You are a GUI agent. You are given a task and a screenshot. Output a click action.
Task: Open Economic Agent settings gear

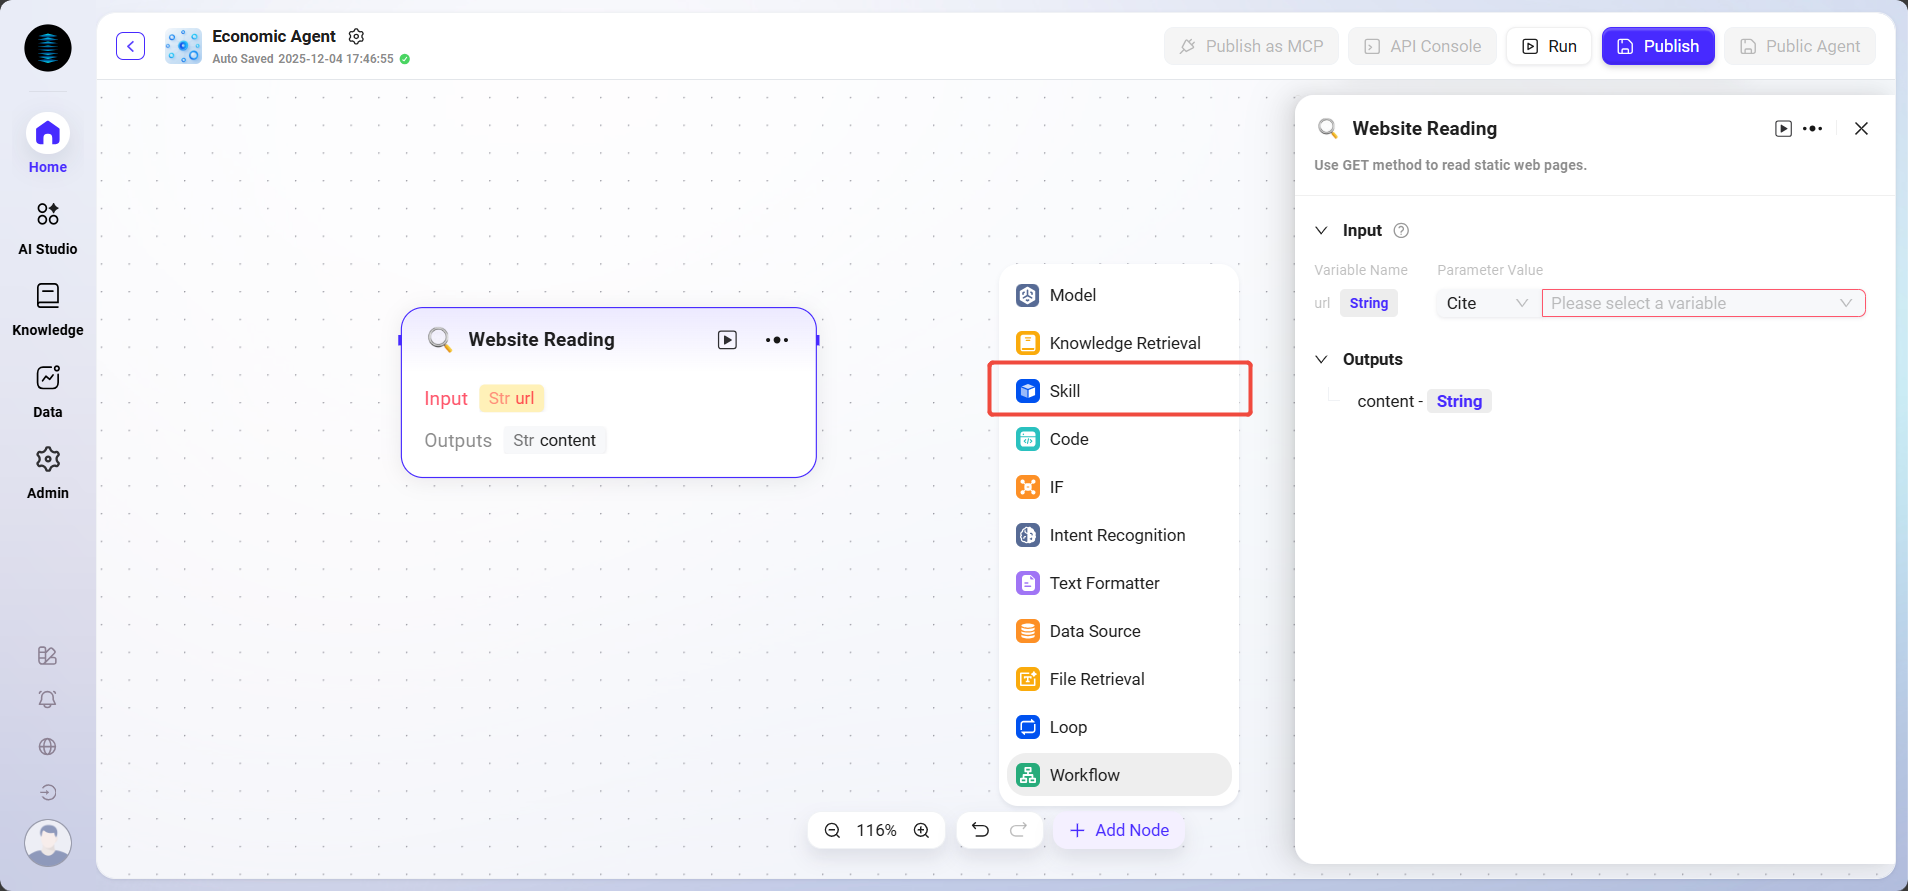click(356, 36)
